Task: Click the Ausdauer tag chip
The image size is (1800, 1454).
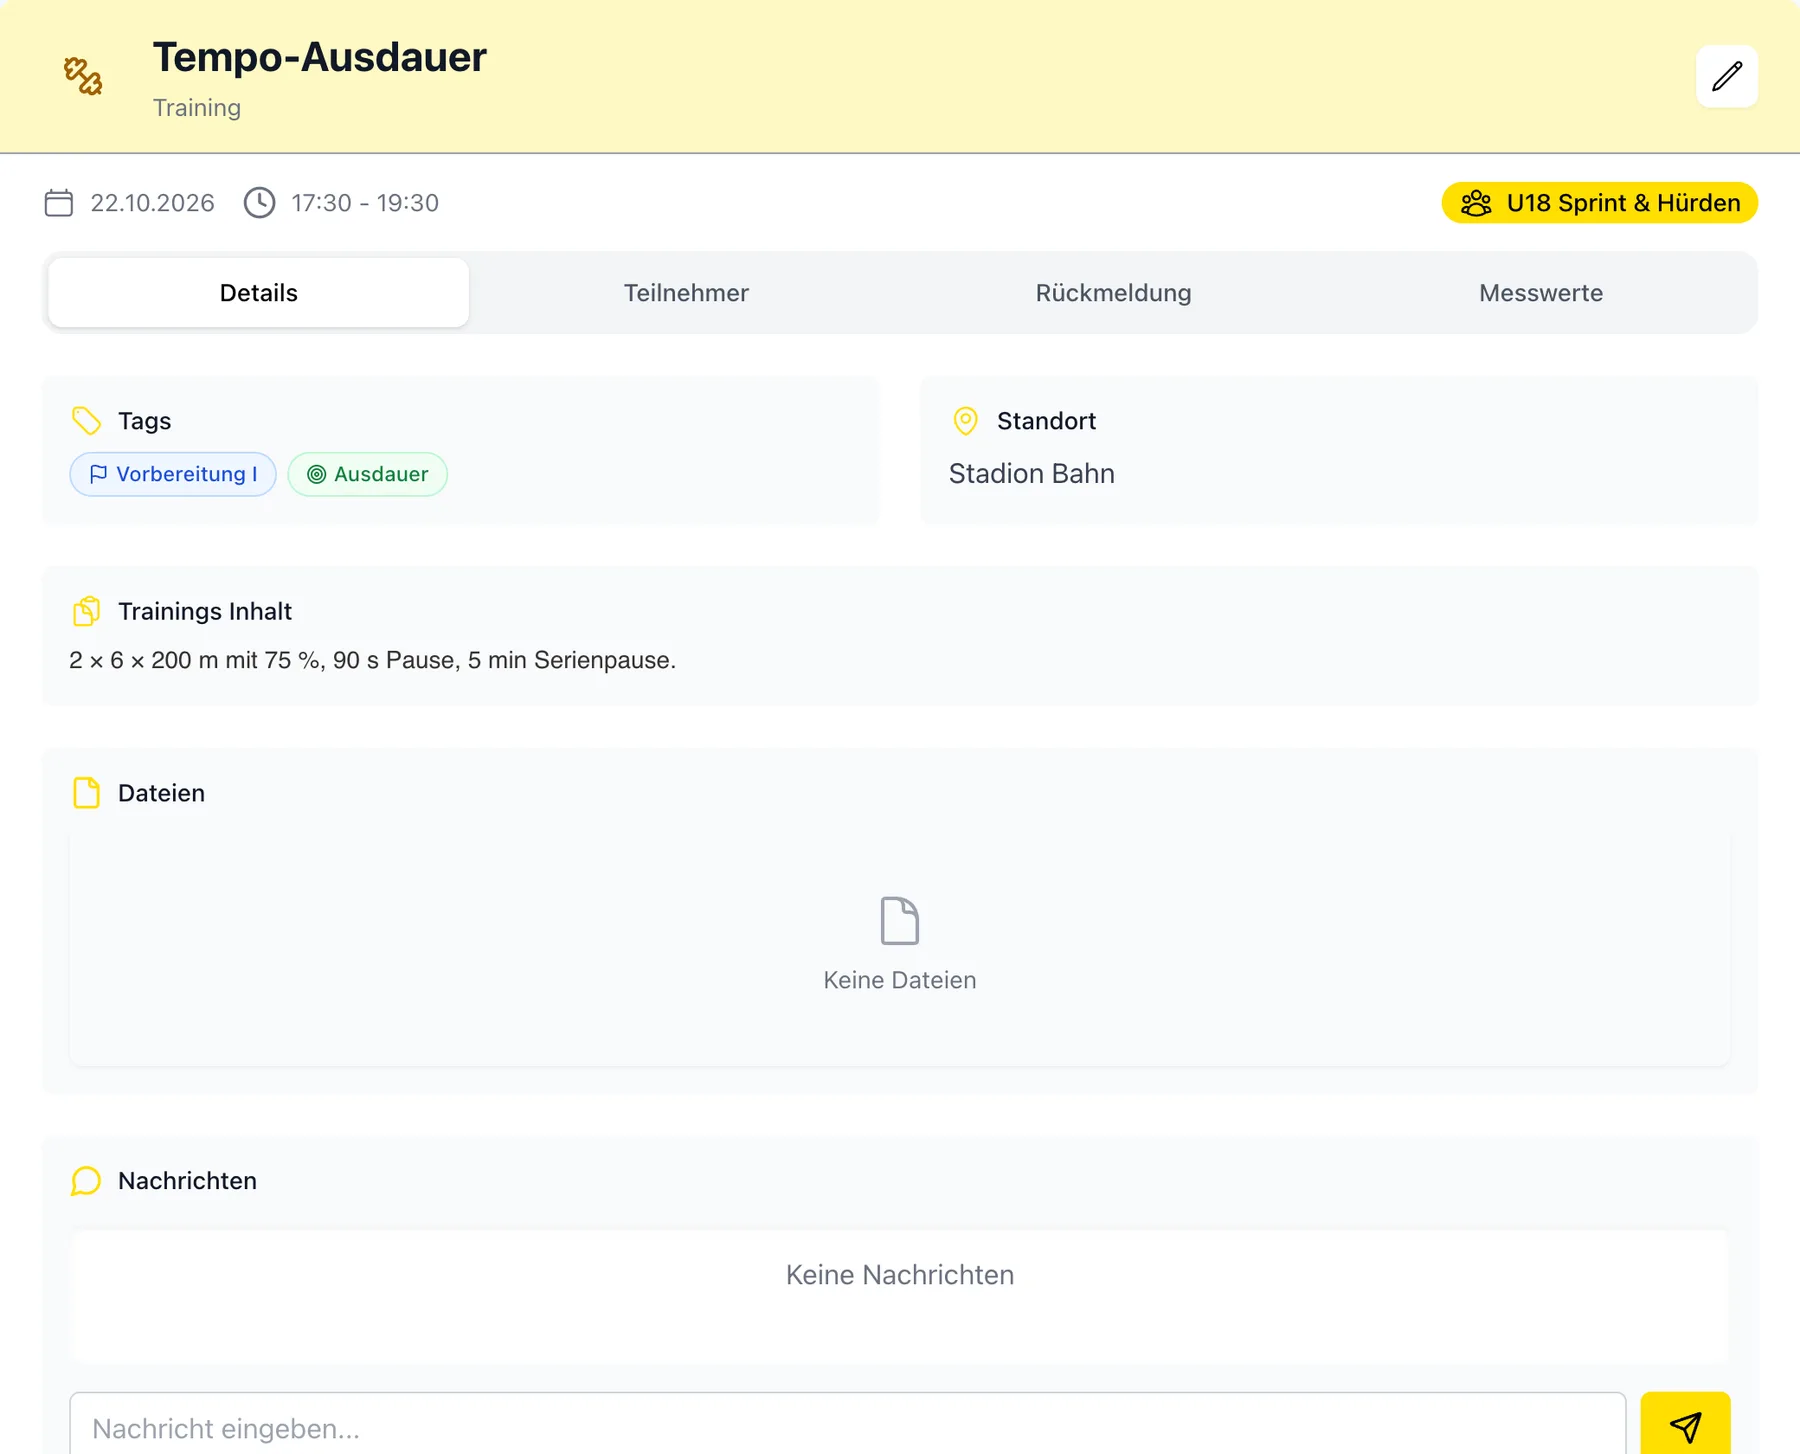Action: point(367,474)
